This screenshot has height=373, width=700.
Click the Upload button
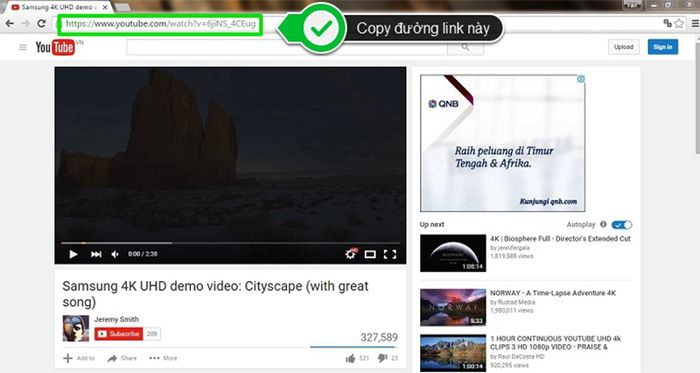pyautogui.click(x=623, y=47)
